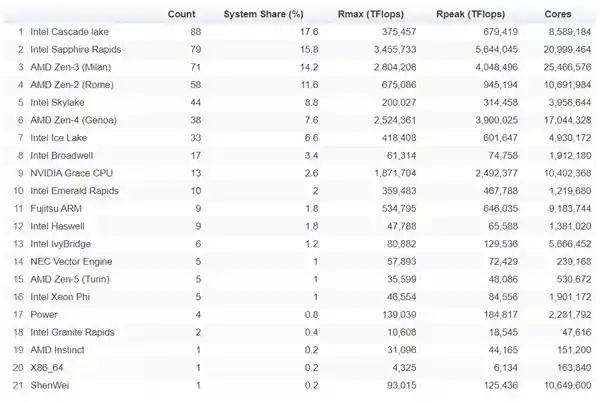
Task: Click the Rpeak value 6,134
Action: click(505, 367)
